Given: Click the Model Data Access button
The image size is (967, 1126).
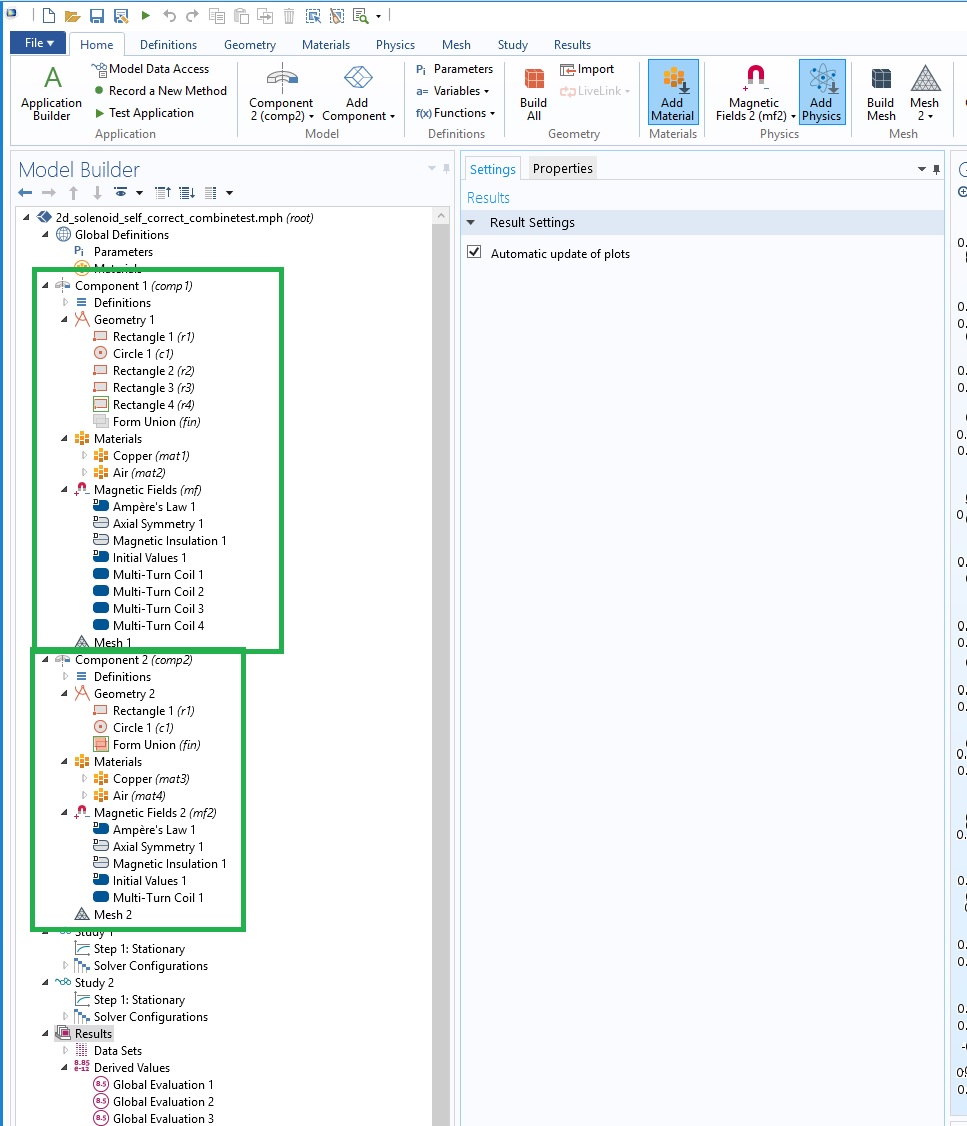Looking at the screenshot, I should pyautogui.click(x=158, y=69).
